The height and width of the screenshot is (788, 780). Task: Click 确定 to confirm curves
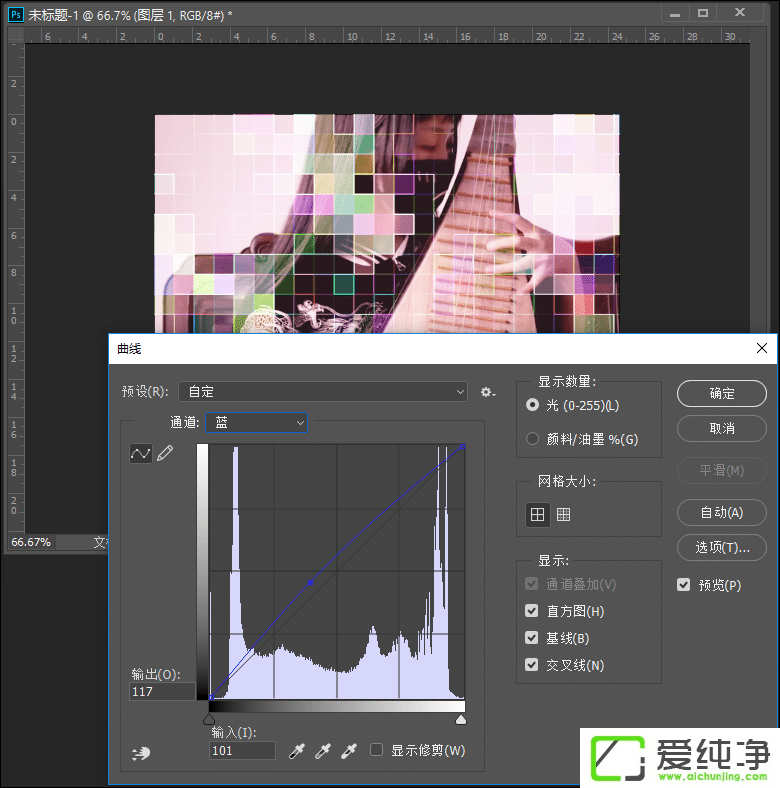(722, 394)
